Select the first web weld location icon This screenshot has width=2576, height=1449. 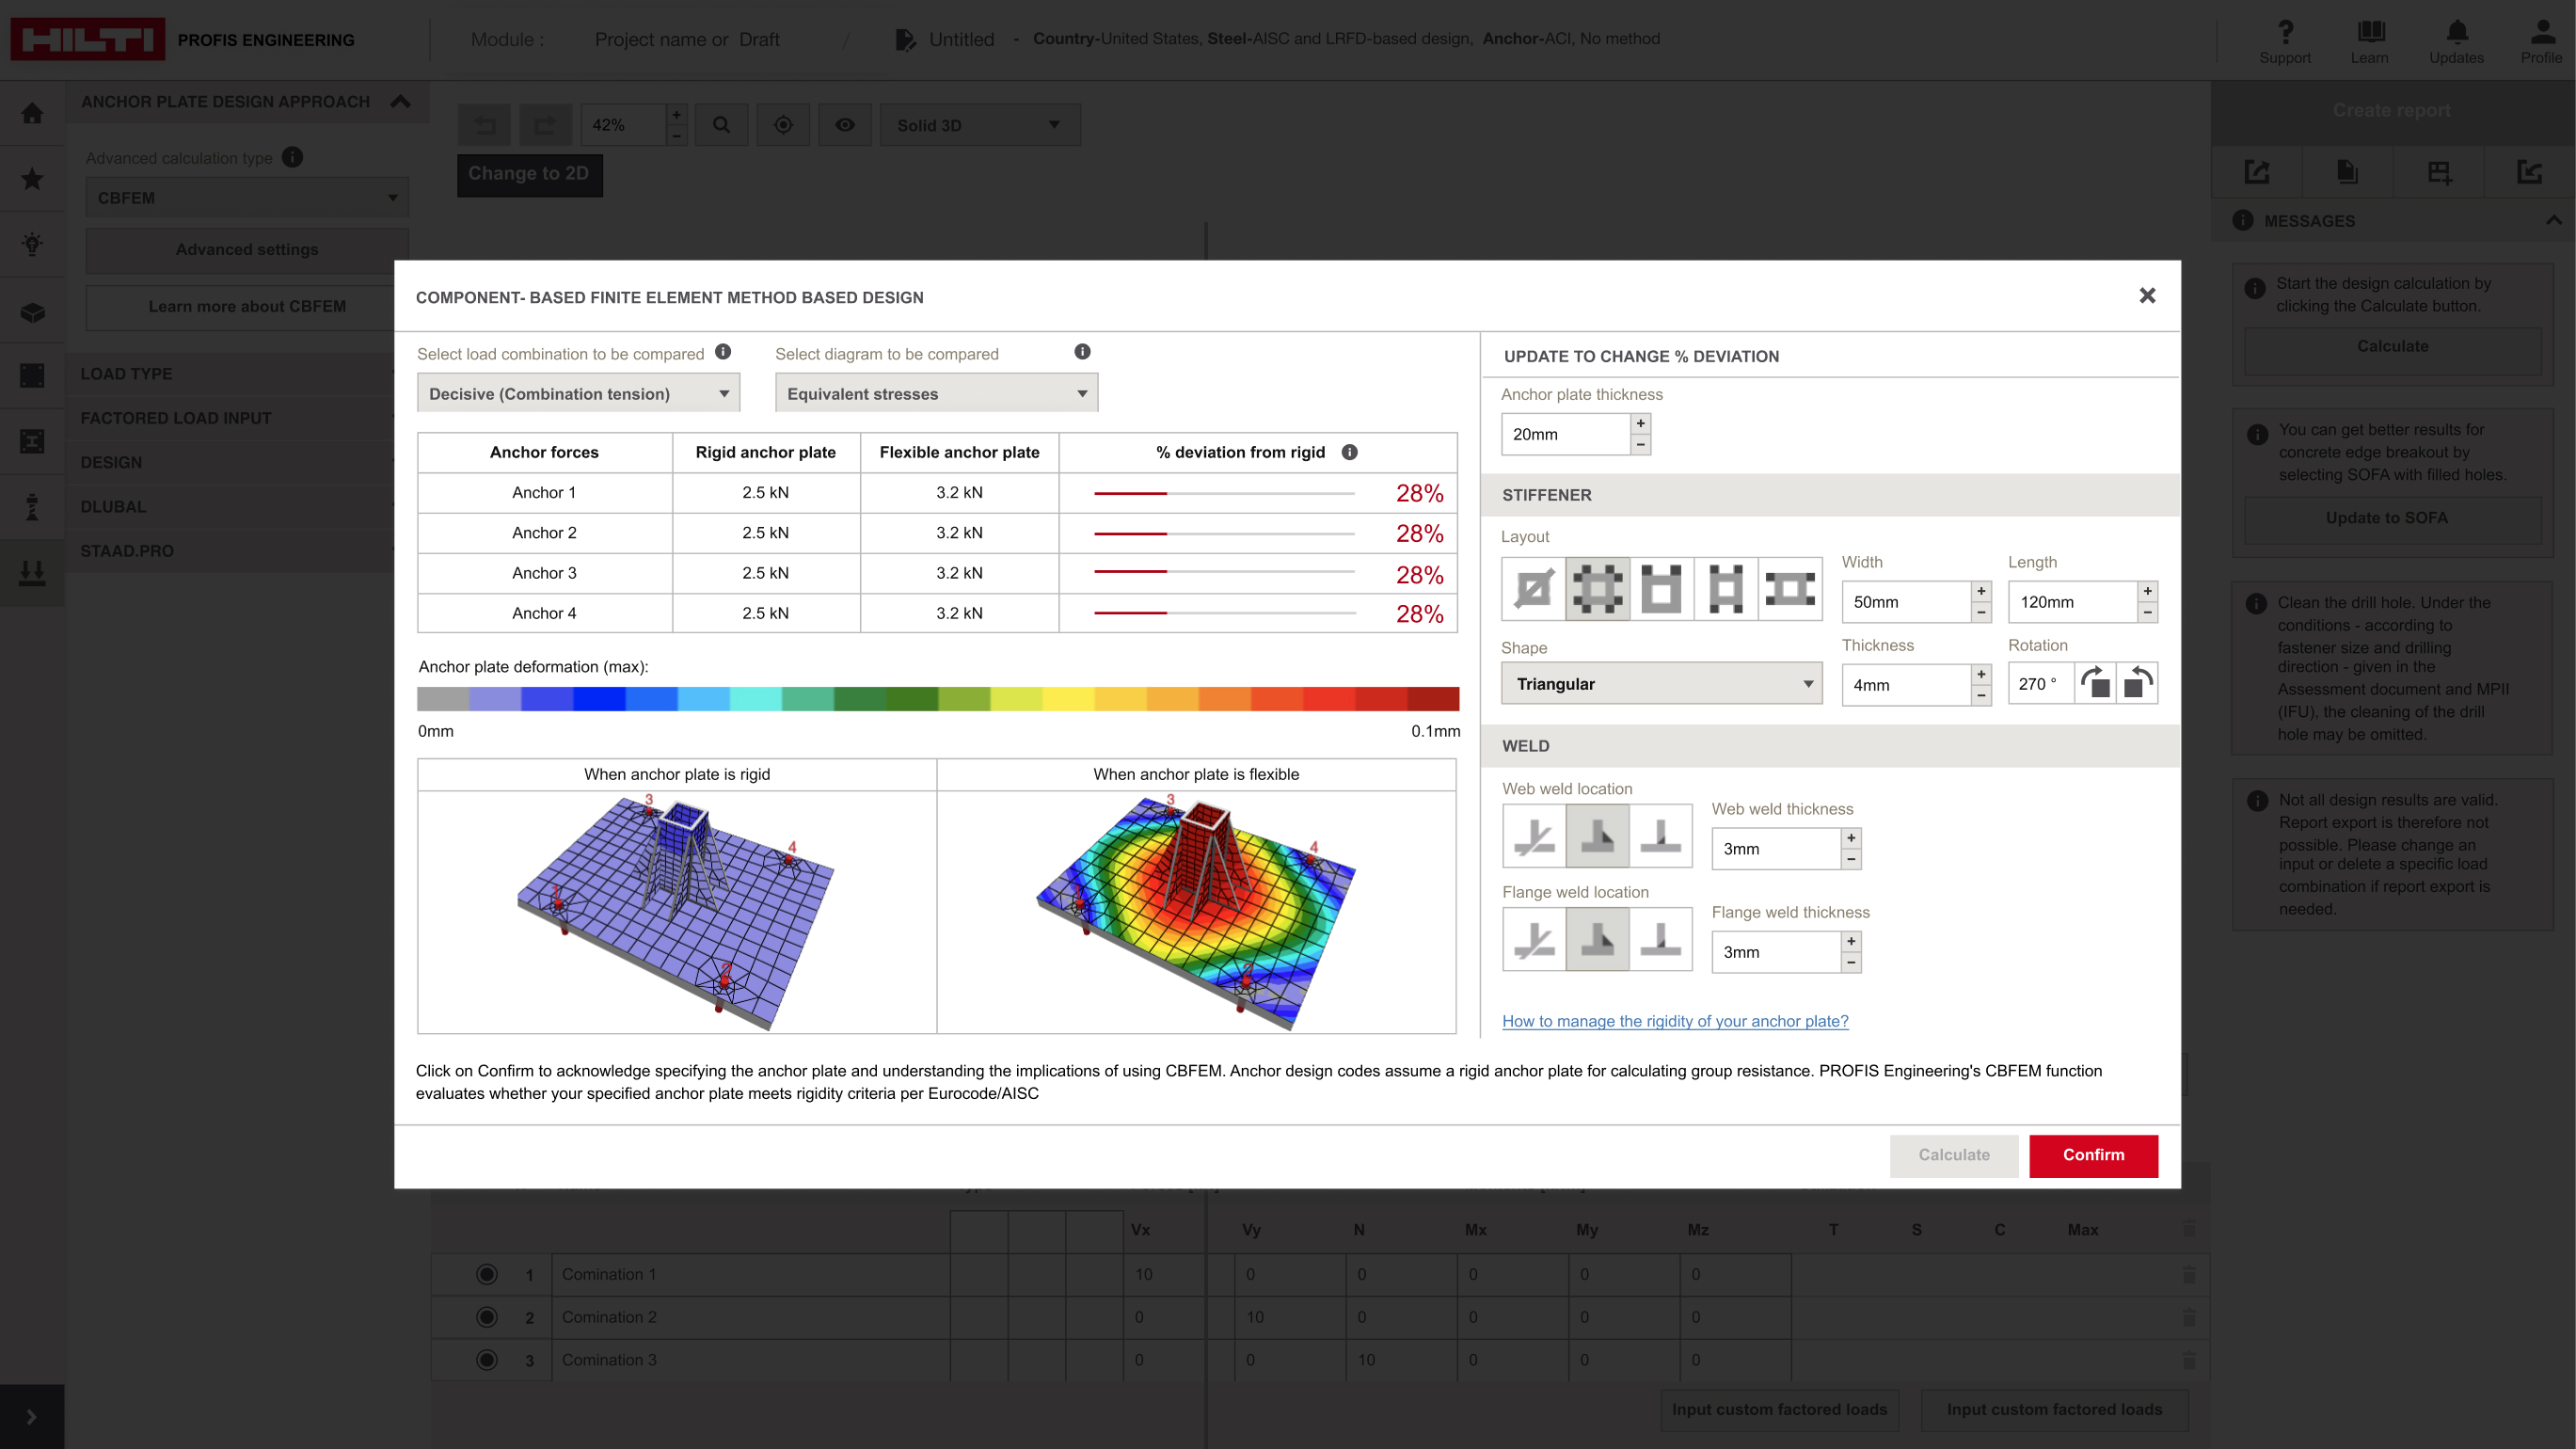pos(1533,835)
